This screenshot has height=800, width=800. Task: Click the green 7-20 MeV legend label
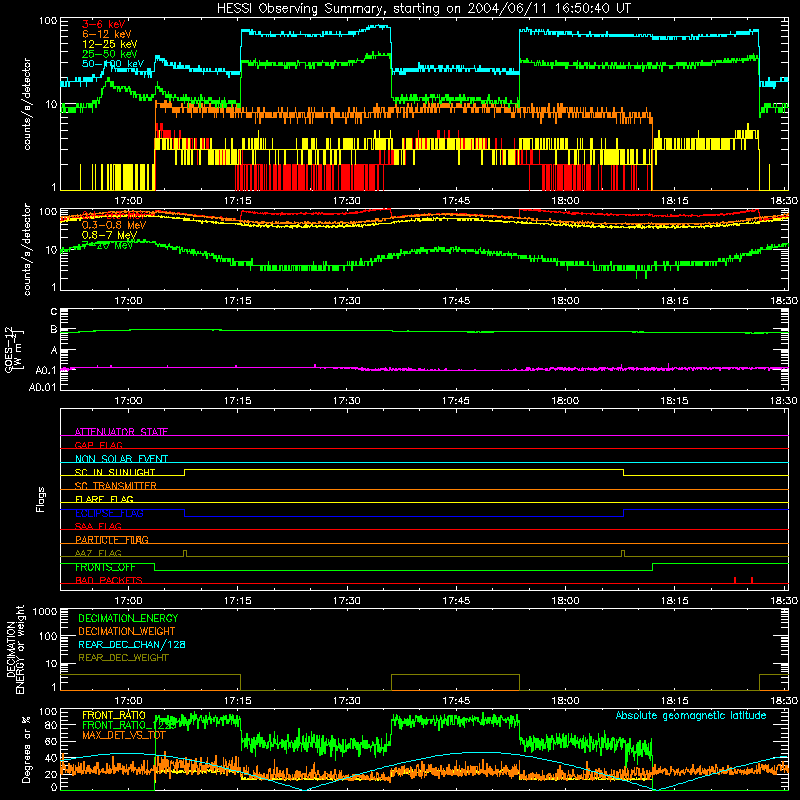(x=108, y=245)
